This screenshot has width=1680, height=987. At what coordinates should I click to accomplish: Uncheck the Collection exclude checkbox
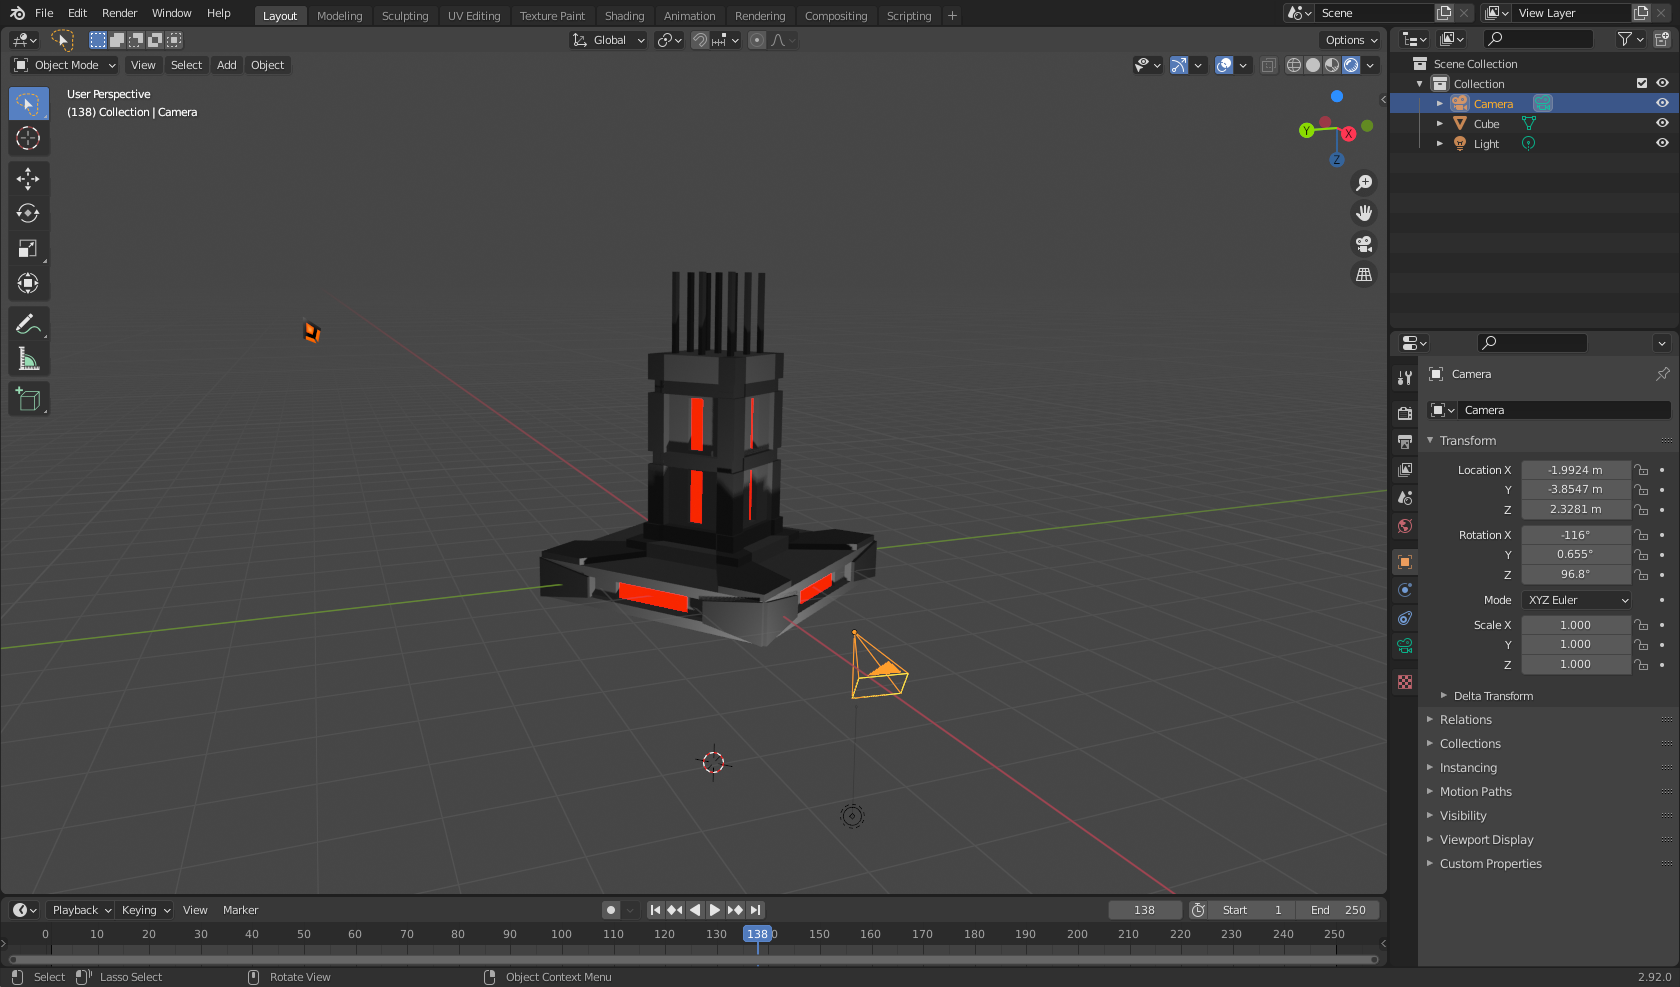tap(1641, 83)
